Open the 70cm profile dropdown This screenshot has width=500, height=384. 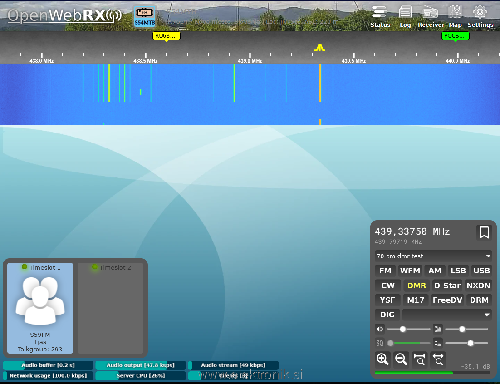tap(433, 256)
